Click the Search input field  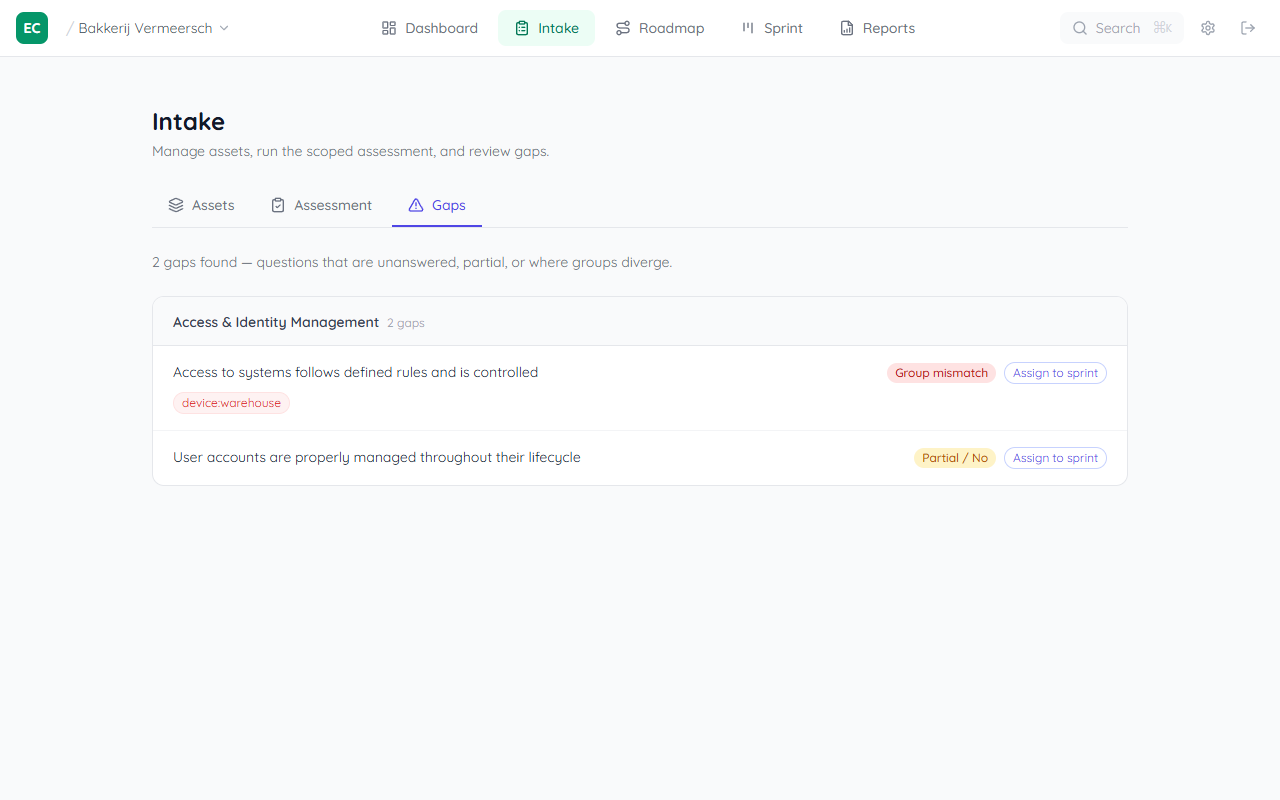click(x=1121, y=28)
